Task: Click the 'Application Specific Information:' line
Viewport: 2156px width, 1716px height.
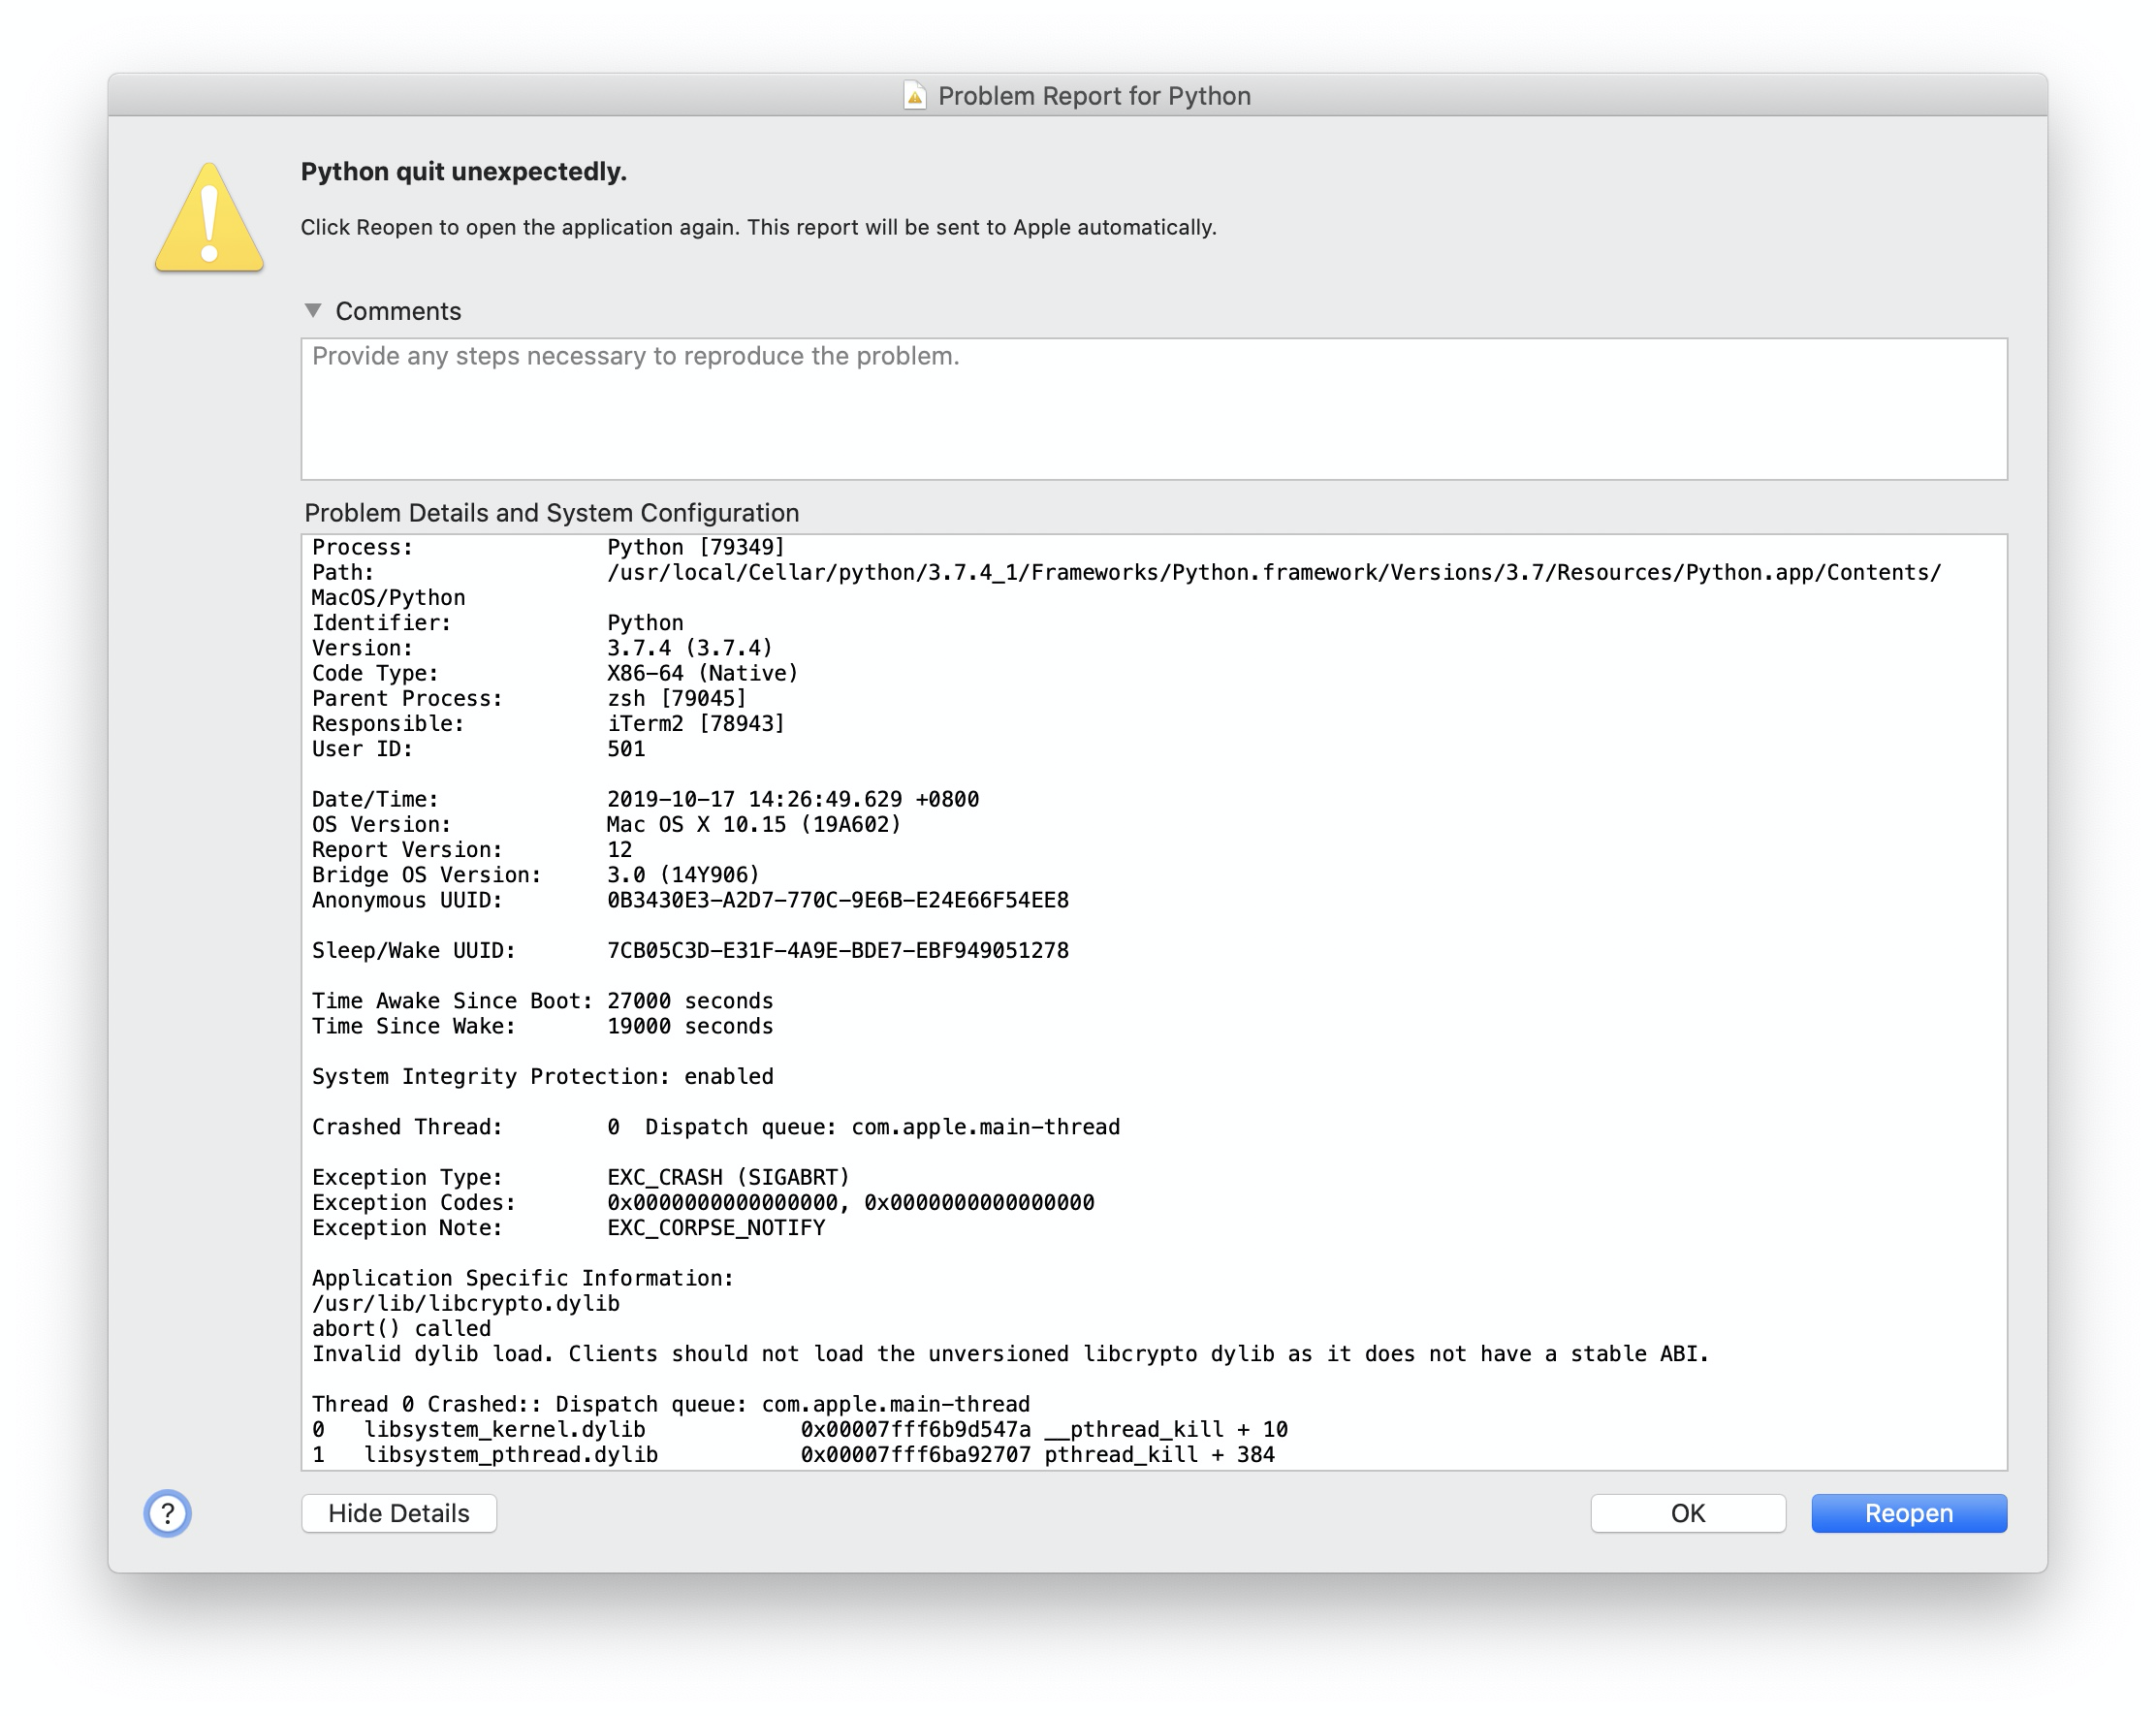Action: pyautogui.click(x=523, y=1278)
